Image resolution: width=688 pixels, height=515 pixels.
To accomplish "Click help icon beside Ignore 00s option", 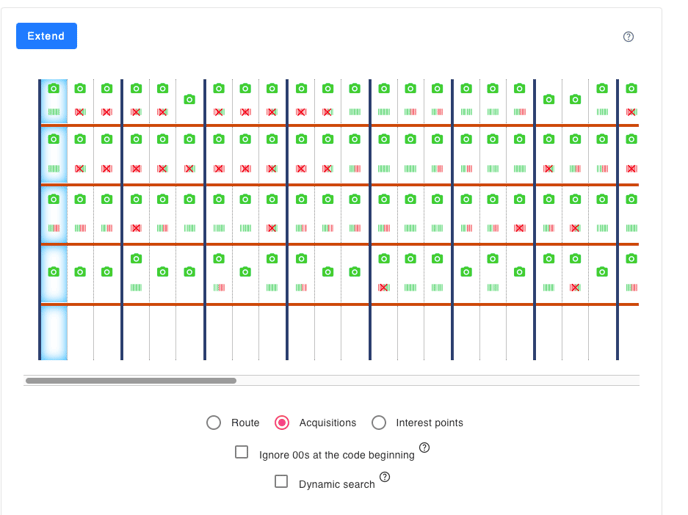I will point(424,448).
